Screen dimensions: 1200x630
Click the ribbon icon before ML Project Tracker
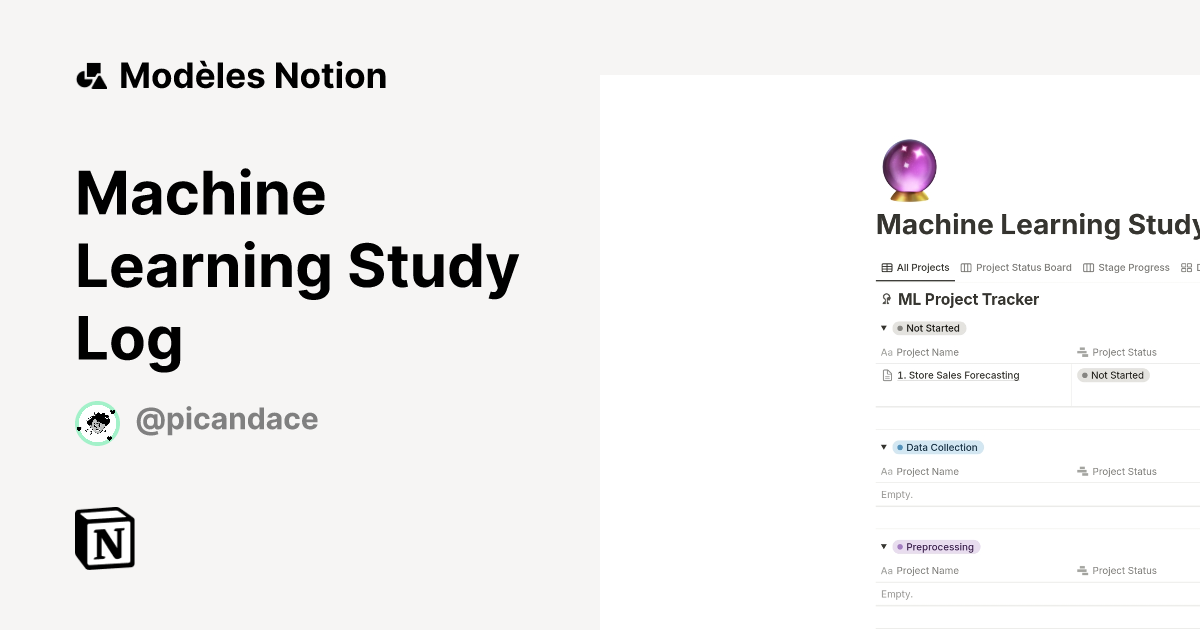[x=886, y=298]
